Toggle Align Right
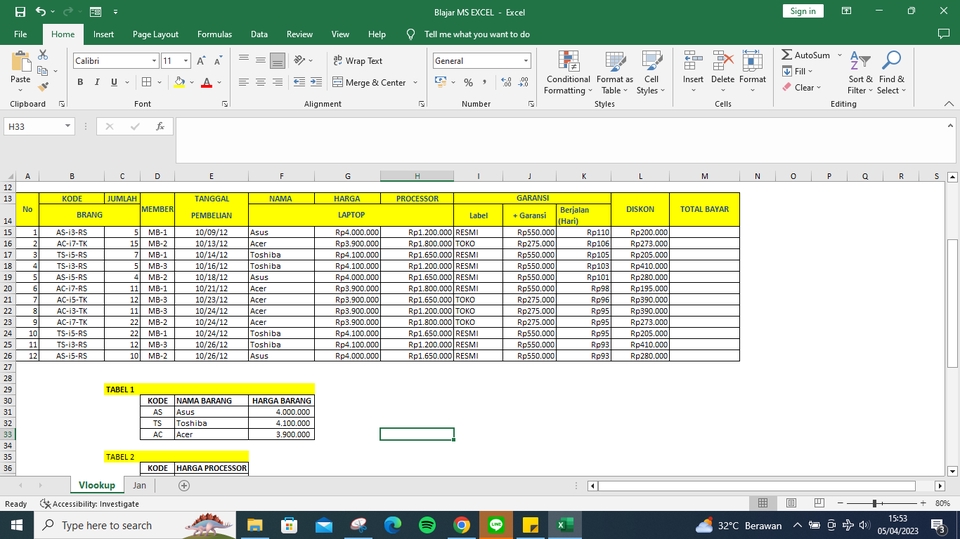Viewport: 960px width, 539px height. pos(277,82)
